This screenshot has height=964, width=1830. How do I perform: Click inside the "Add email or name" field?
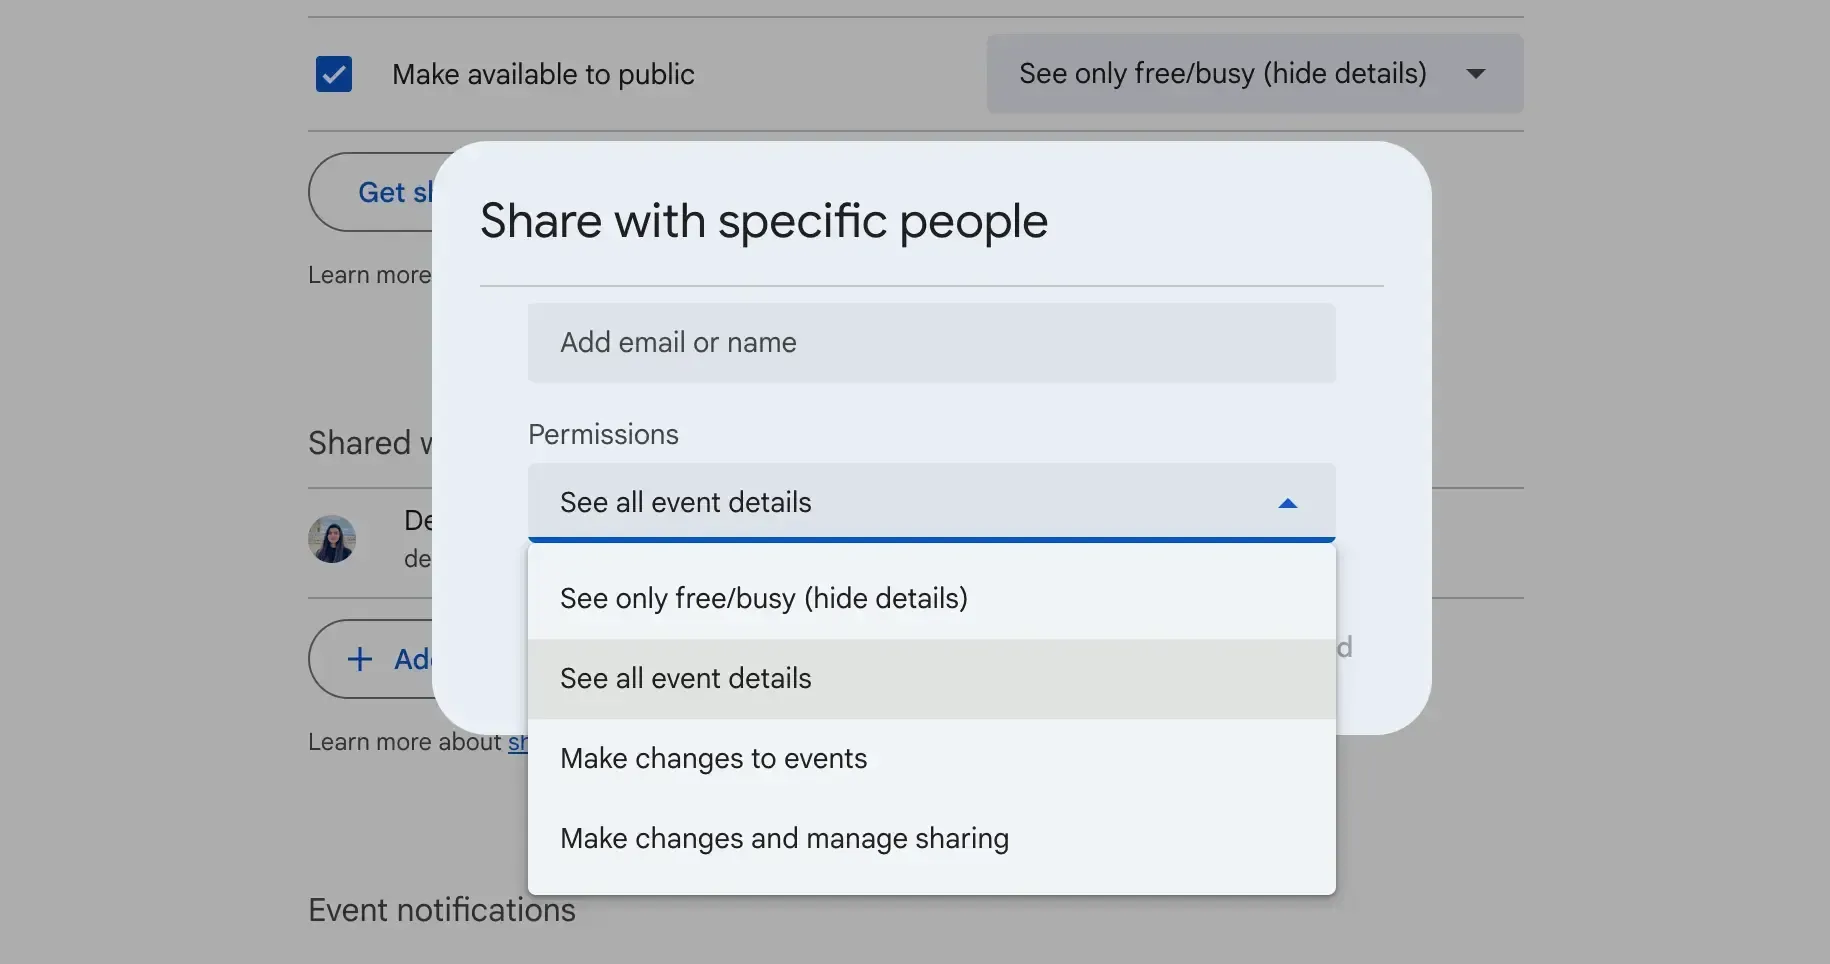point(931,343)
